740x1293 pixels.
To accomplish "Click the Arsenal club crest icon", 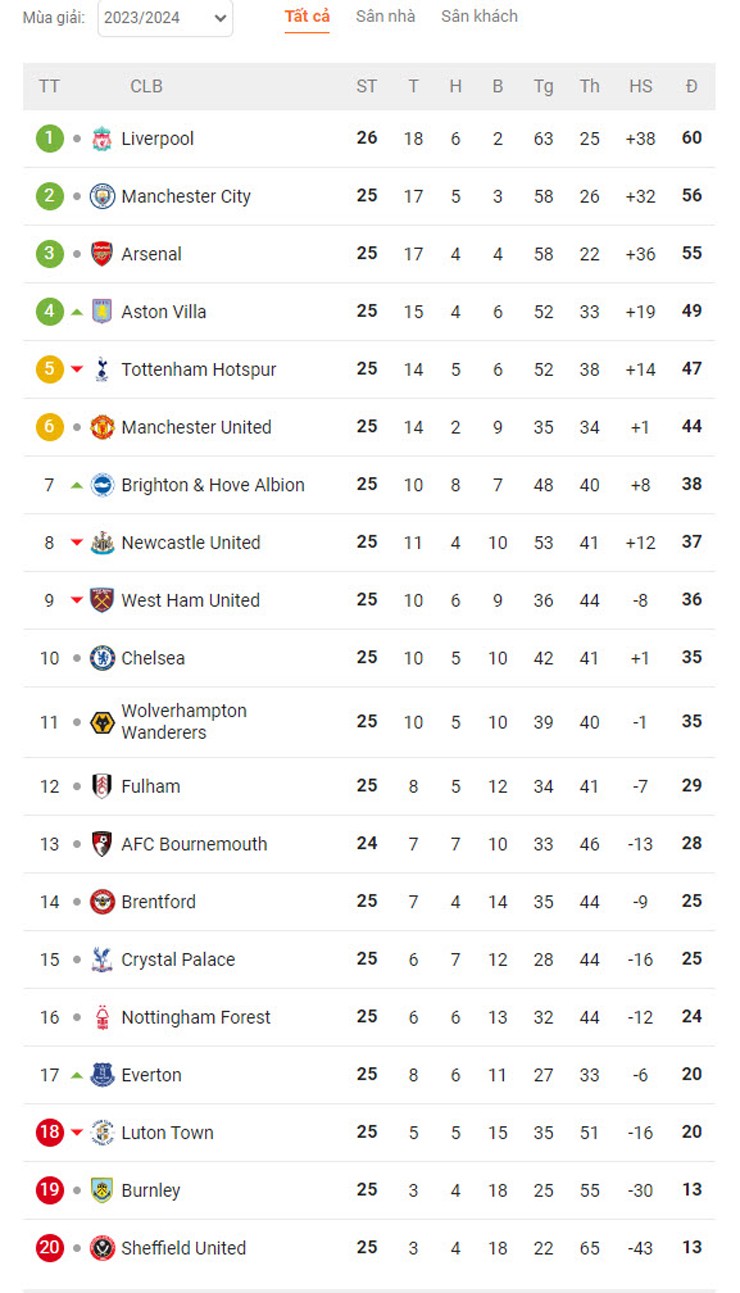I will click(x=102, y=254).
